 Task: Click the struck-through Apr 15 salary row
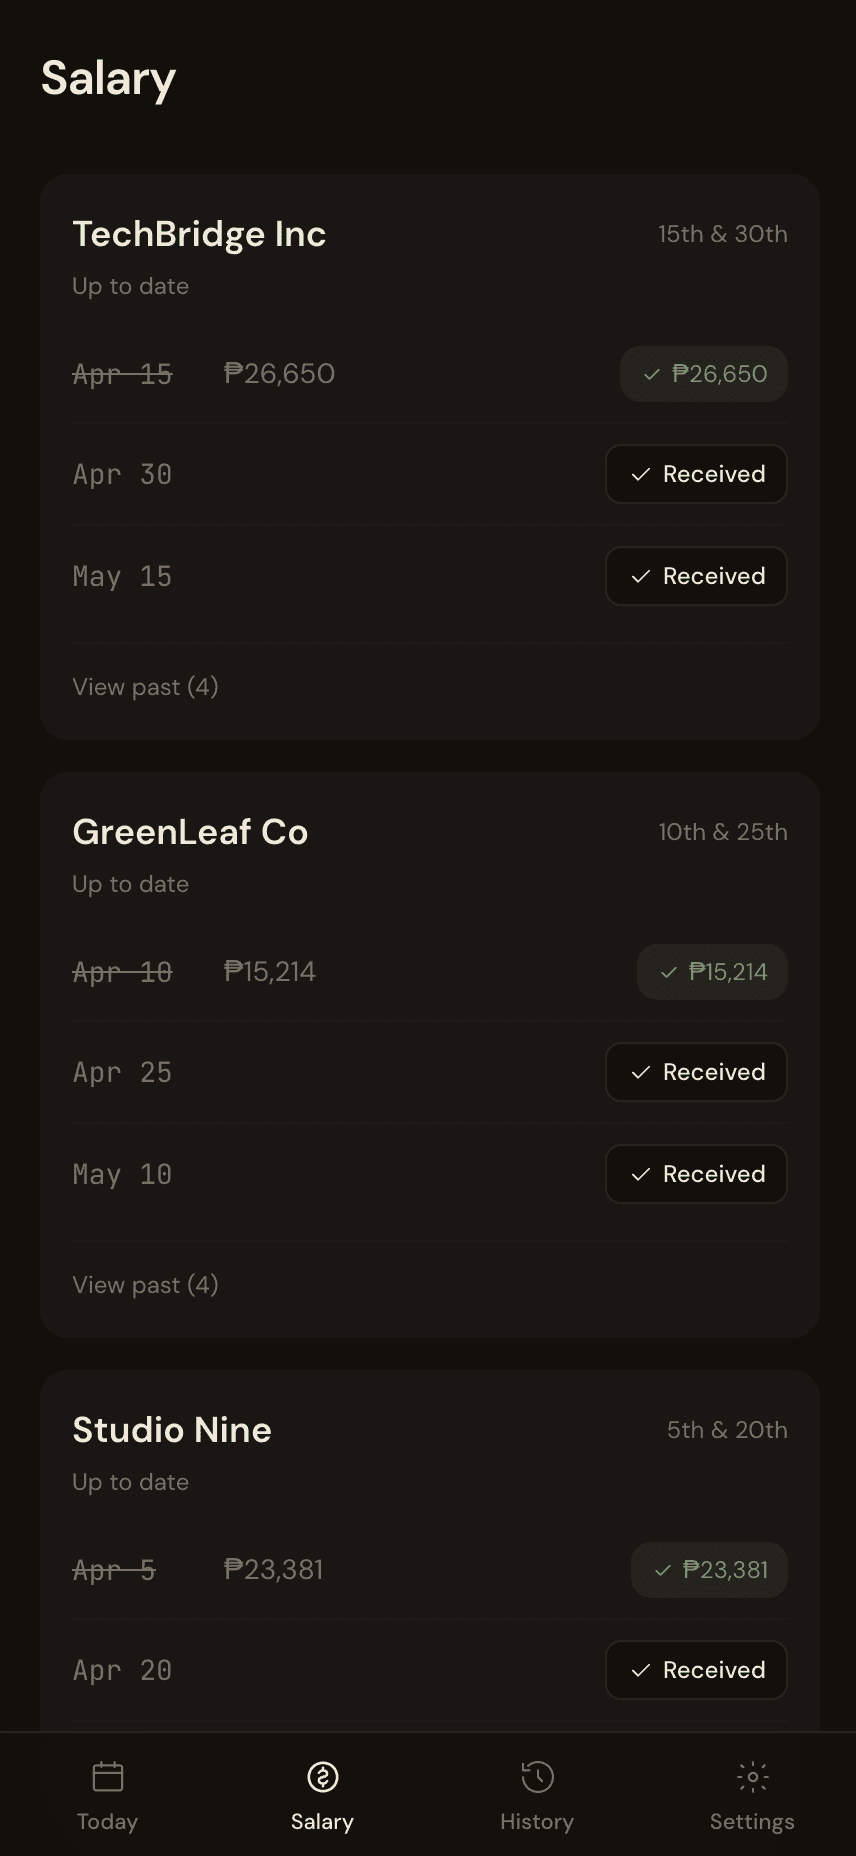pyautogui.click(x=122, y=374)
